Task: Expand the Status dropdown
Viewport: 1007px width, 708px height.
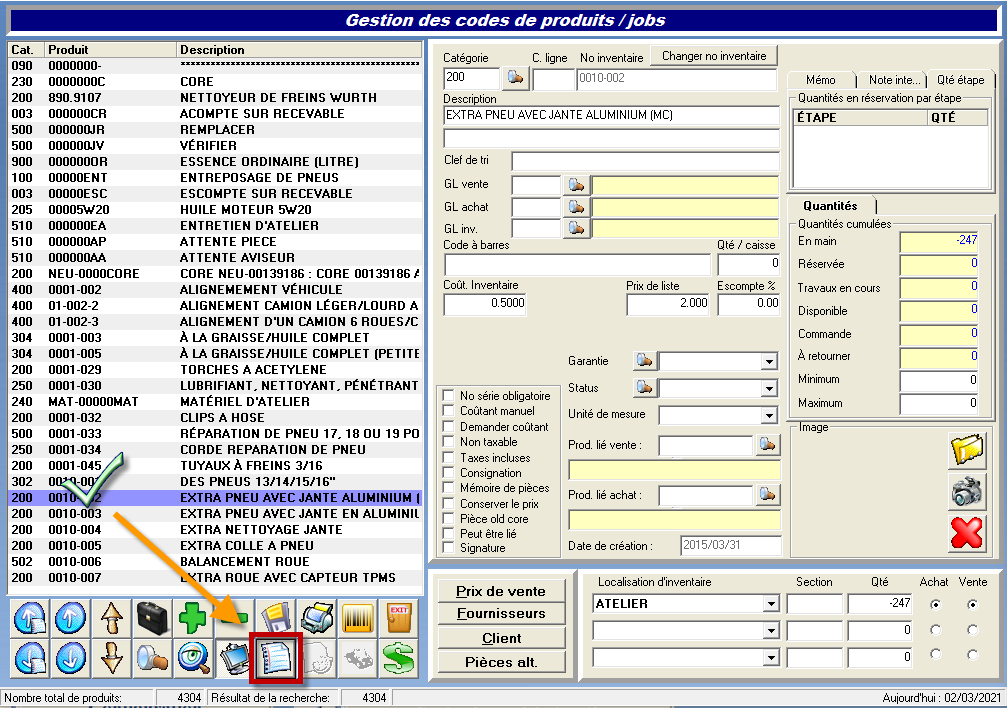Action: pyautogui.click(x=769, y=389)
